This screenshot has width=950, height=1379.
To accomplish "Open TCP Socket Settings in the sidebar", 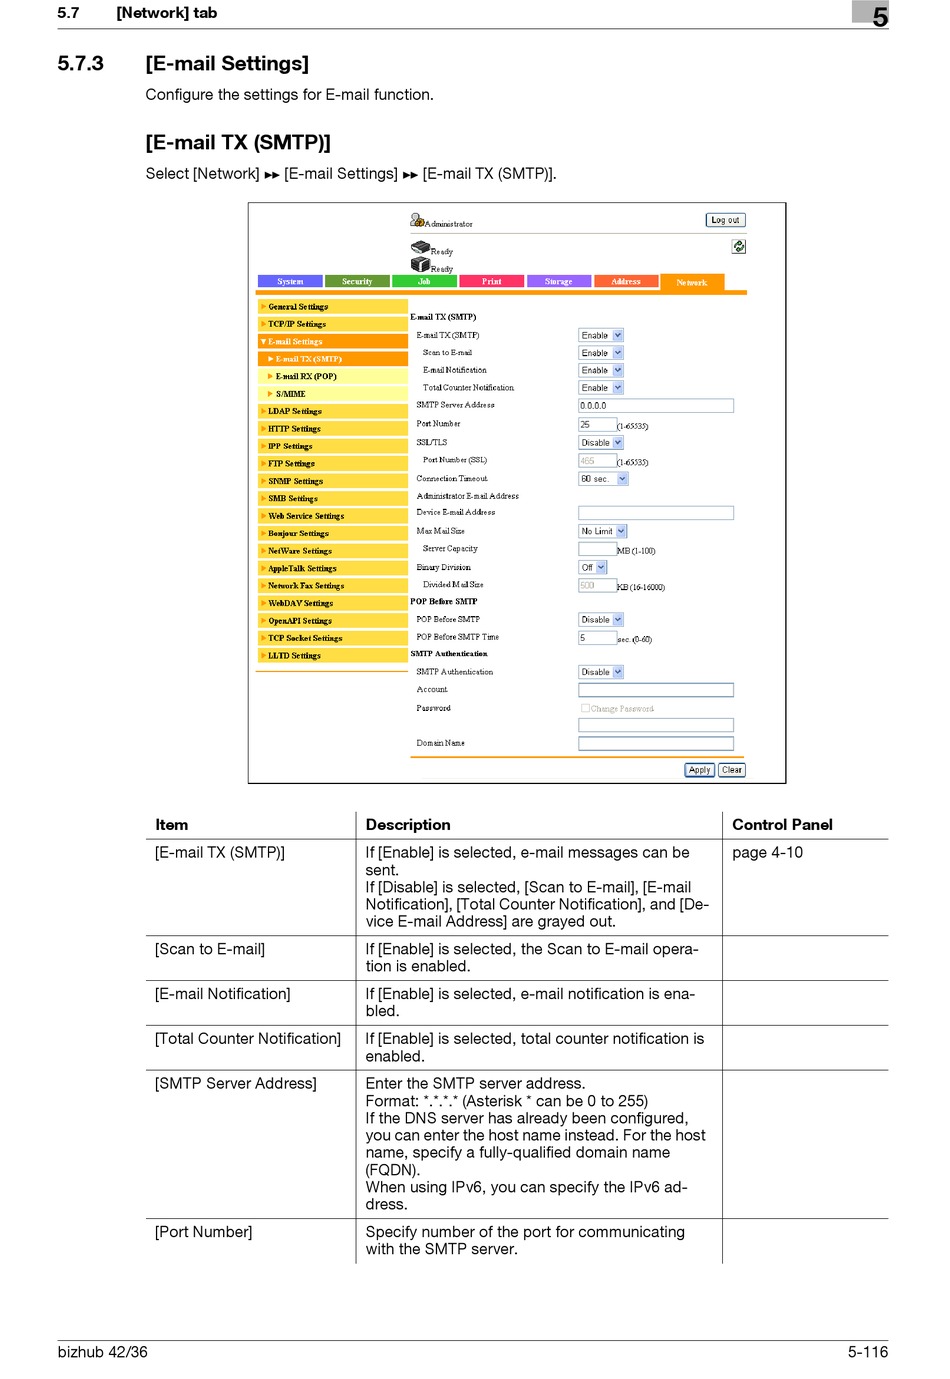I will click(332, 638).
